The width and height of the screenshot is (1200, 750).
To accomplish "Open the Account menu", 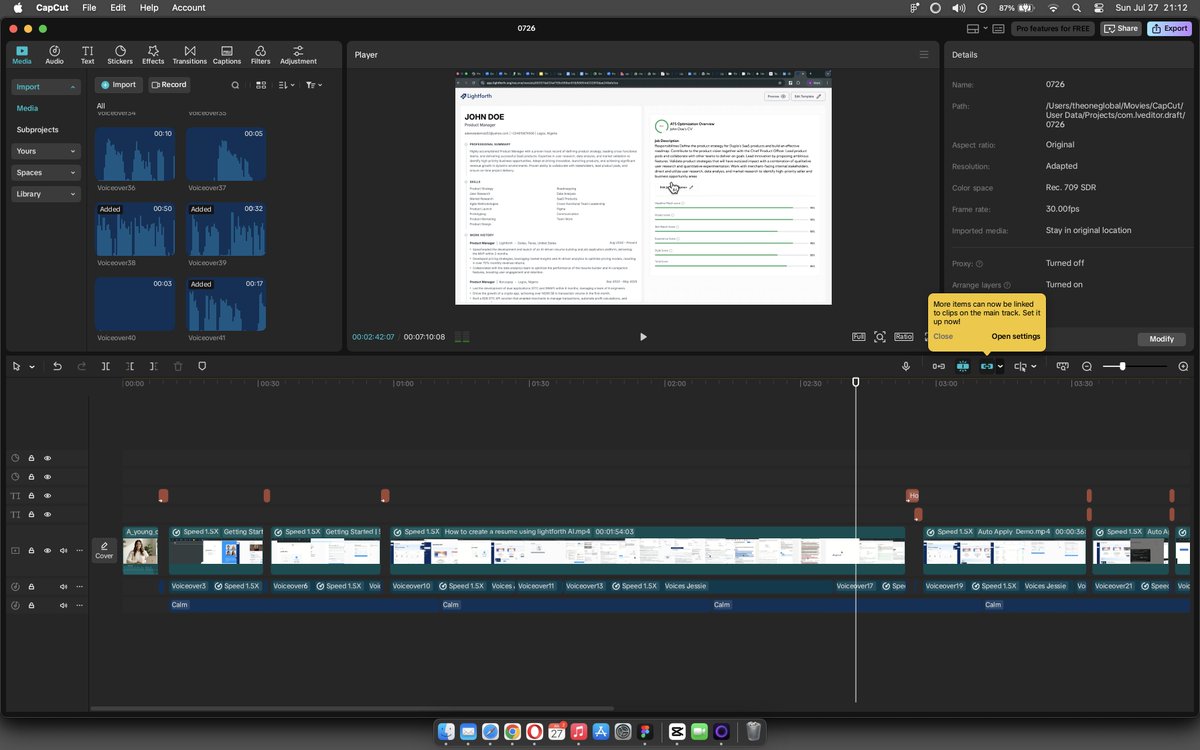I will click(188, 7).
